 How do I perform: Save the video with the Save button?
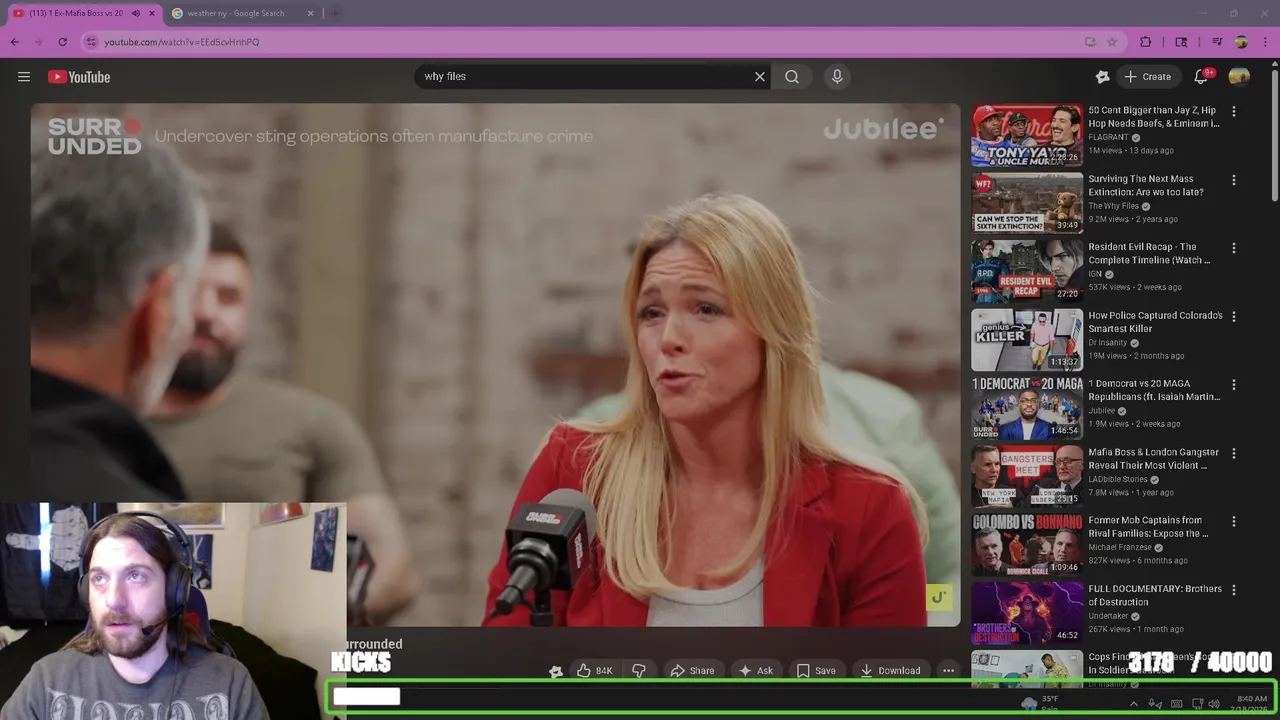tap(816, 671)
